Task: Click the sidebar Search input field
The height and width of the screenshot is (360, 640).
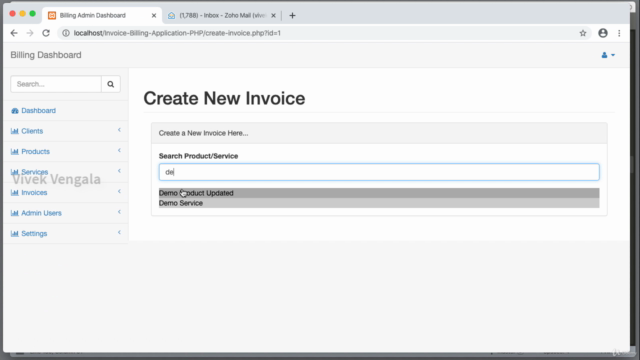Action: 56,84
